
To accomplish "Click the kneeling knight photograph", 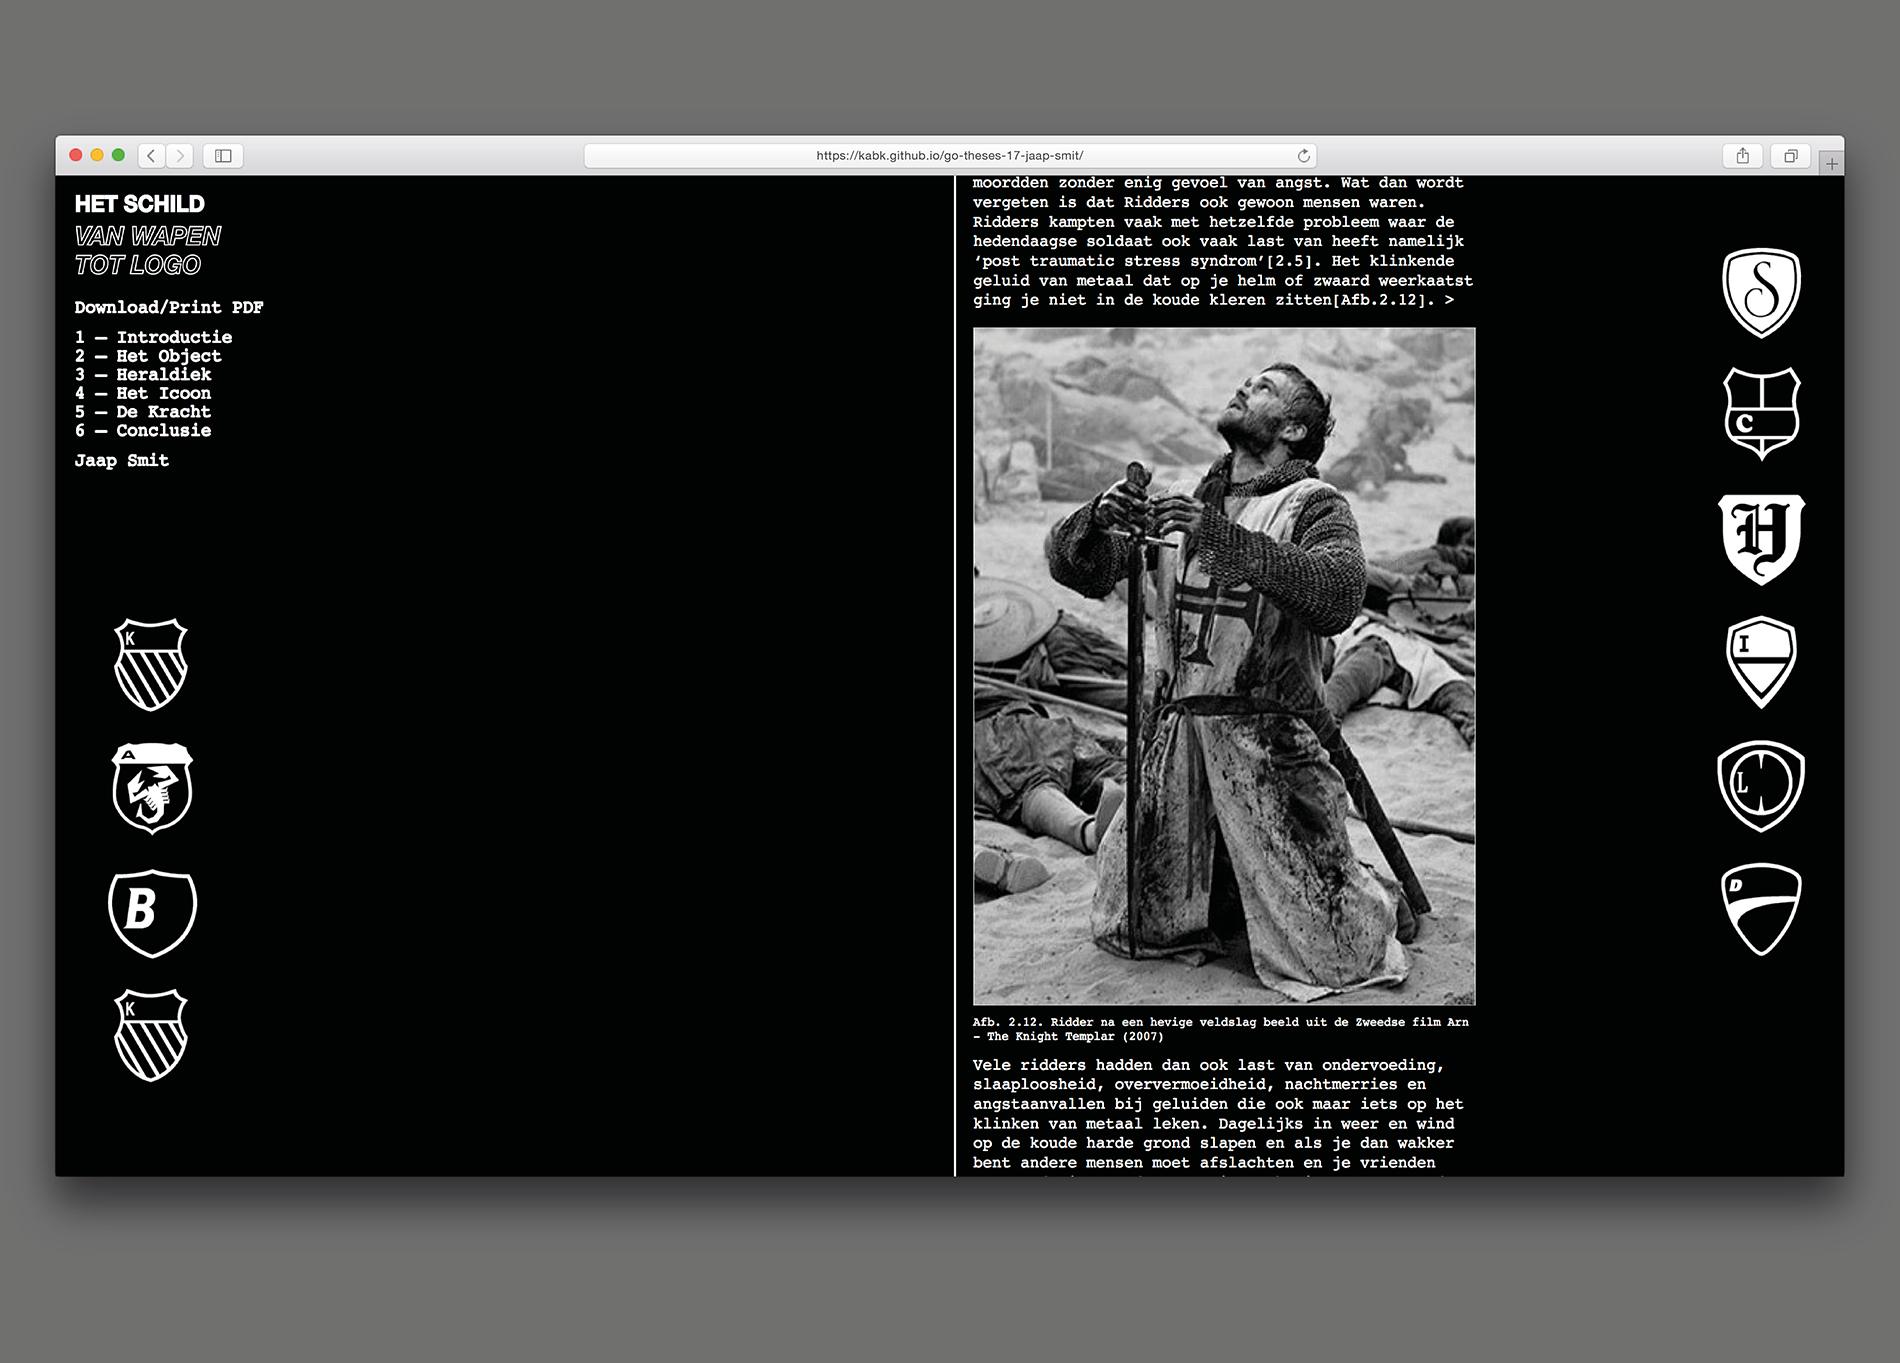I will tap(1224, 666).
